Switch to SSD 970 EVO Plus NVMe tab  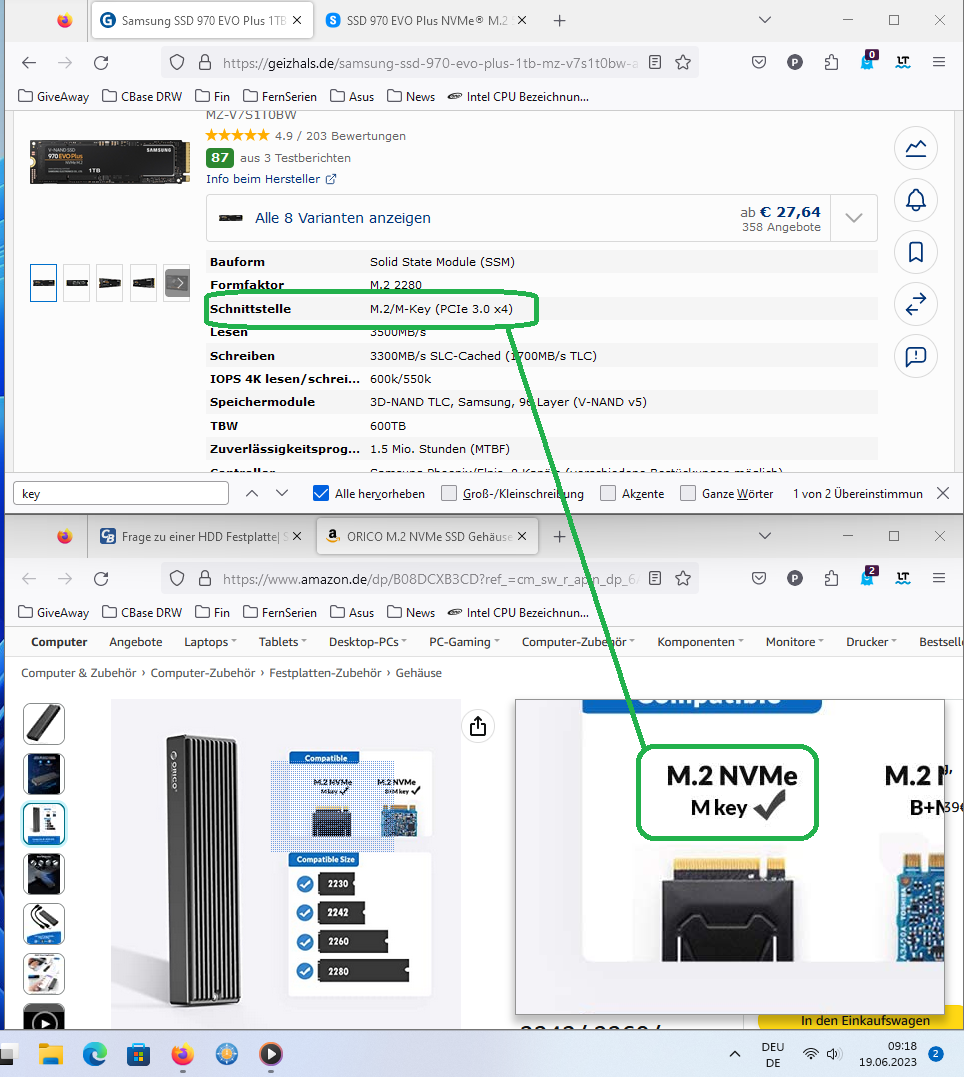[x=427, y=21]
